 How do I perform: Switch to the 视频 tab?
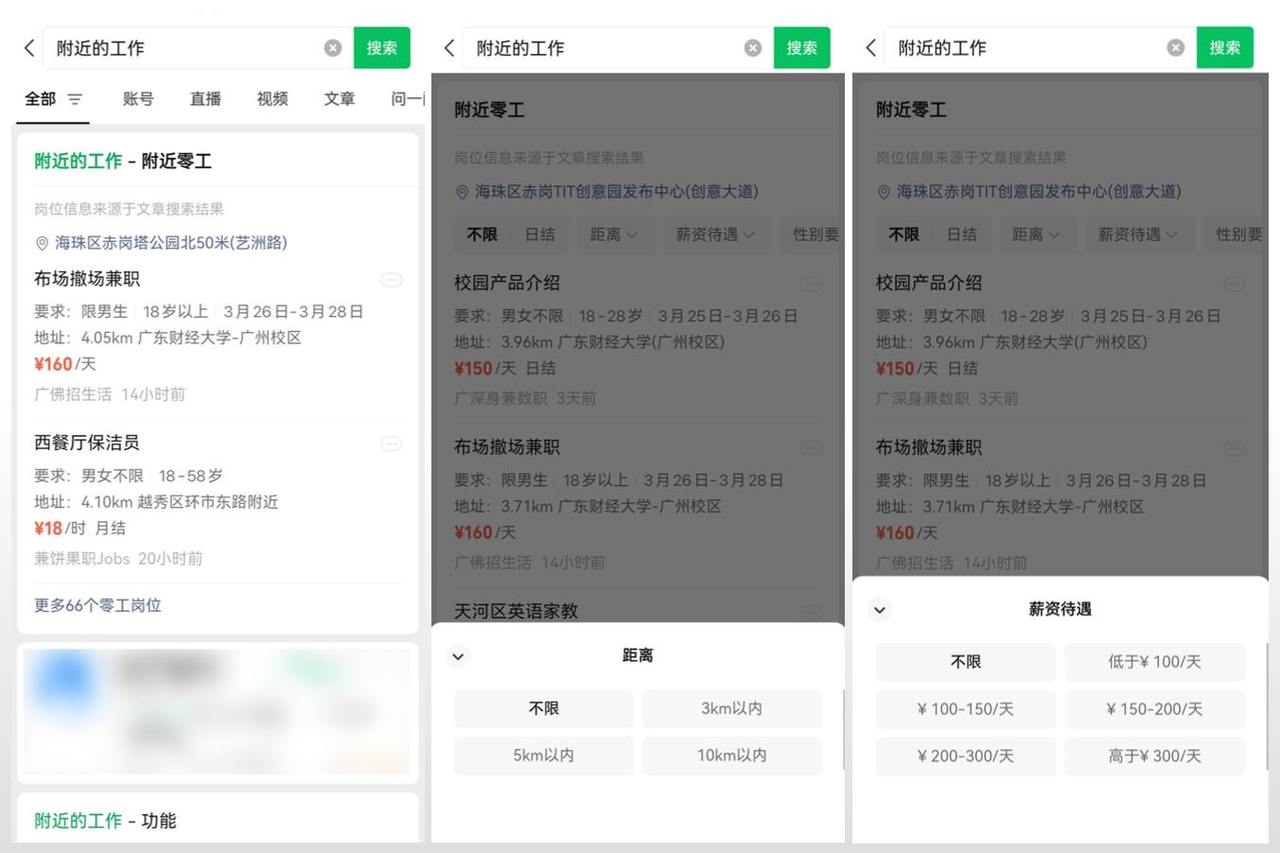click(272, 99)
